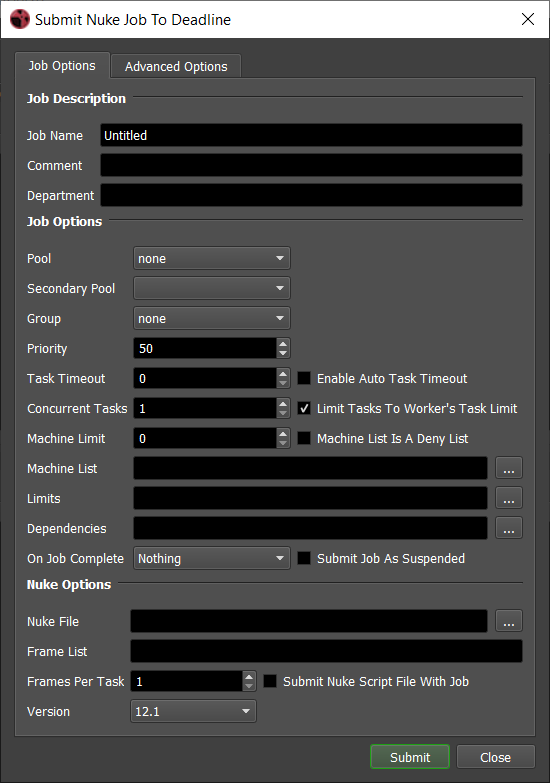The image size is (550, 783).
Task: Open Machine List browse ellipsis button
Action: (509, 468)
